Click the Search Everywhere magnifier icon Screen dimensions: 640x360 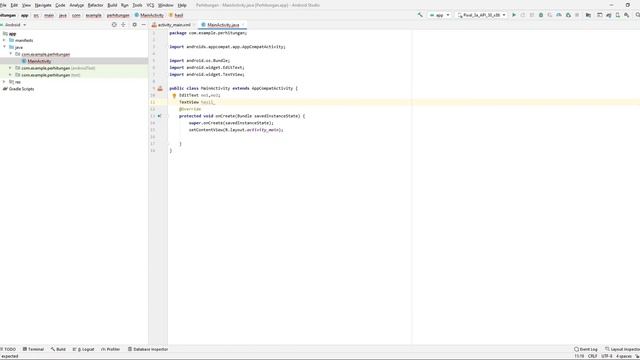pyautogui.click(x=637, y=15)
